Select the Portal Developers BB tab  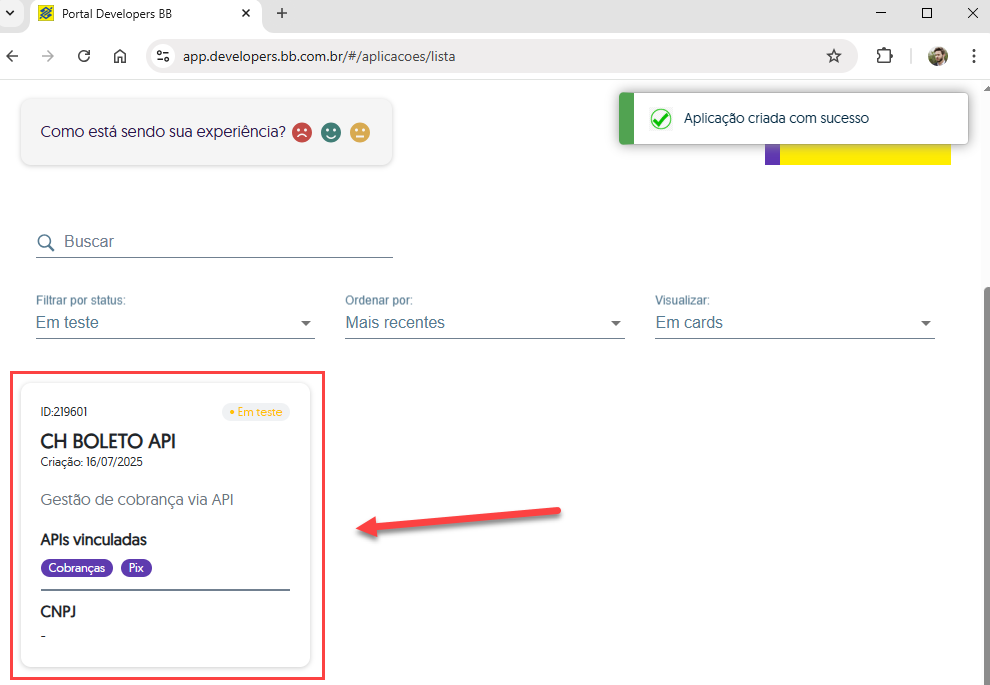click(x=146, y=15)
